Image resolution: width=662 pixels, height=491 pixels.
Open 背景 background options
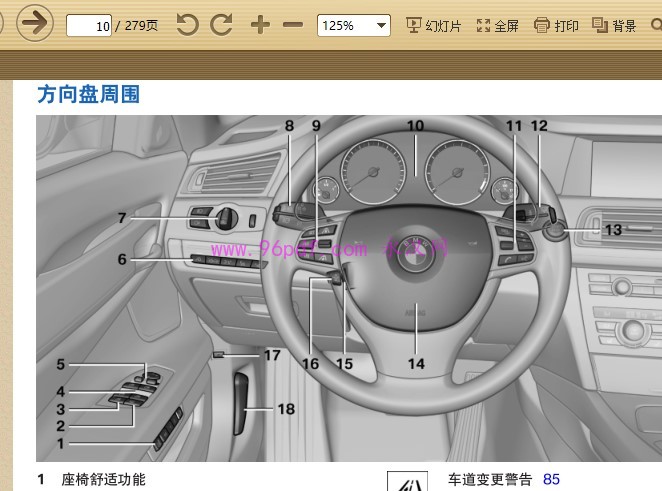click(614, 25)
